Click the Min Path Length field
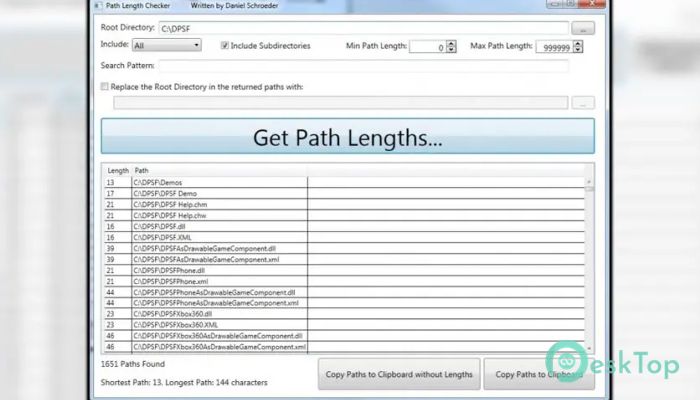The image size is (700, 400). (x=427, y=47)
